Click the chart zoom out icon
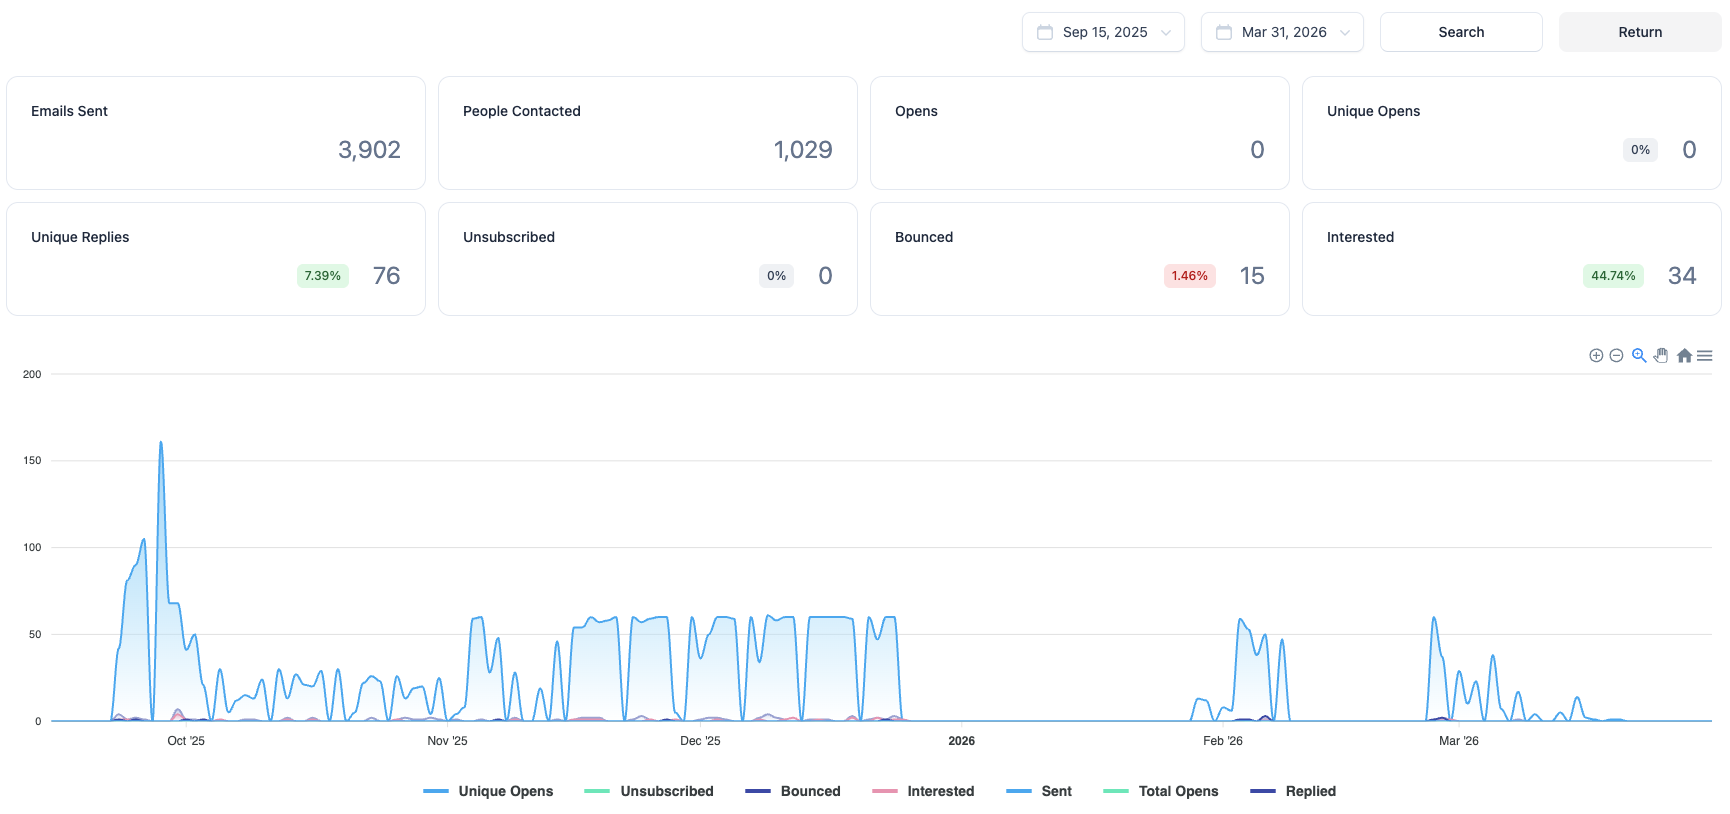Screen dimensions: 1730x814 tap(1616, 356)
